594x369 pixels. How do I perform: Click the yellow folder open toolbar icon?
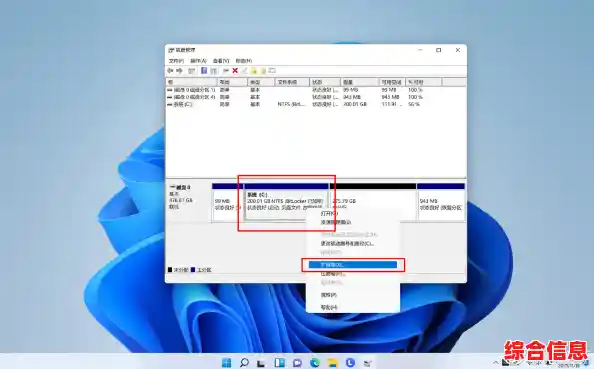point(254,71)
